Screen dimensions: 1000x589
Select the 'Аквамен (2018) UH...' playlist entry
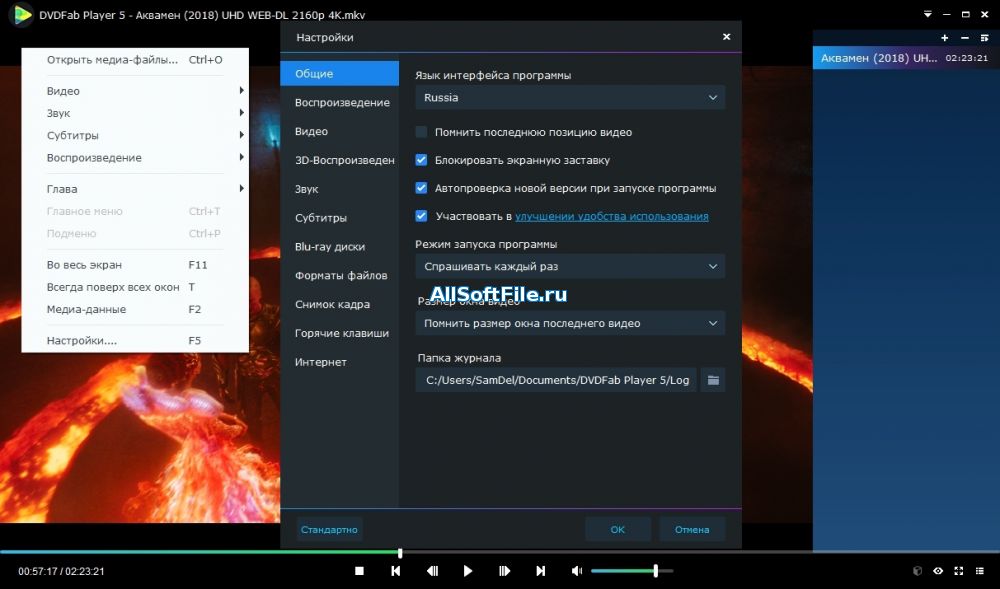click(x=906, y=58)
